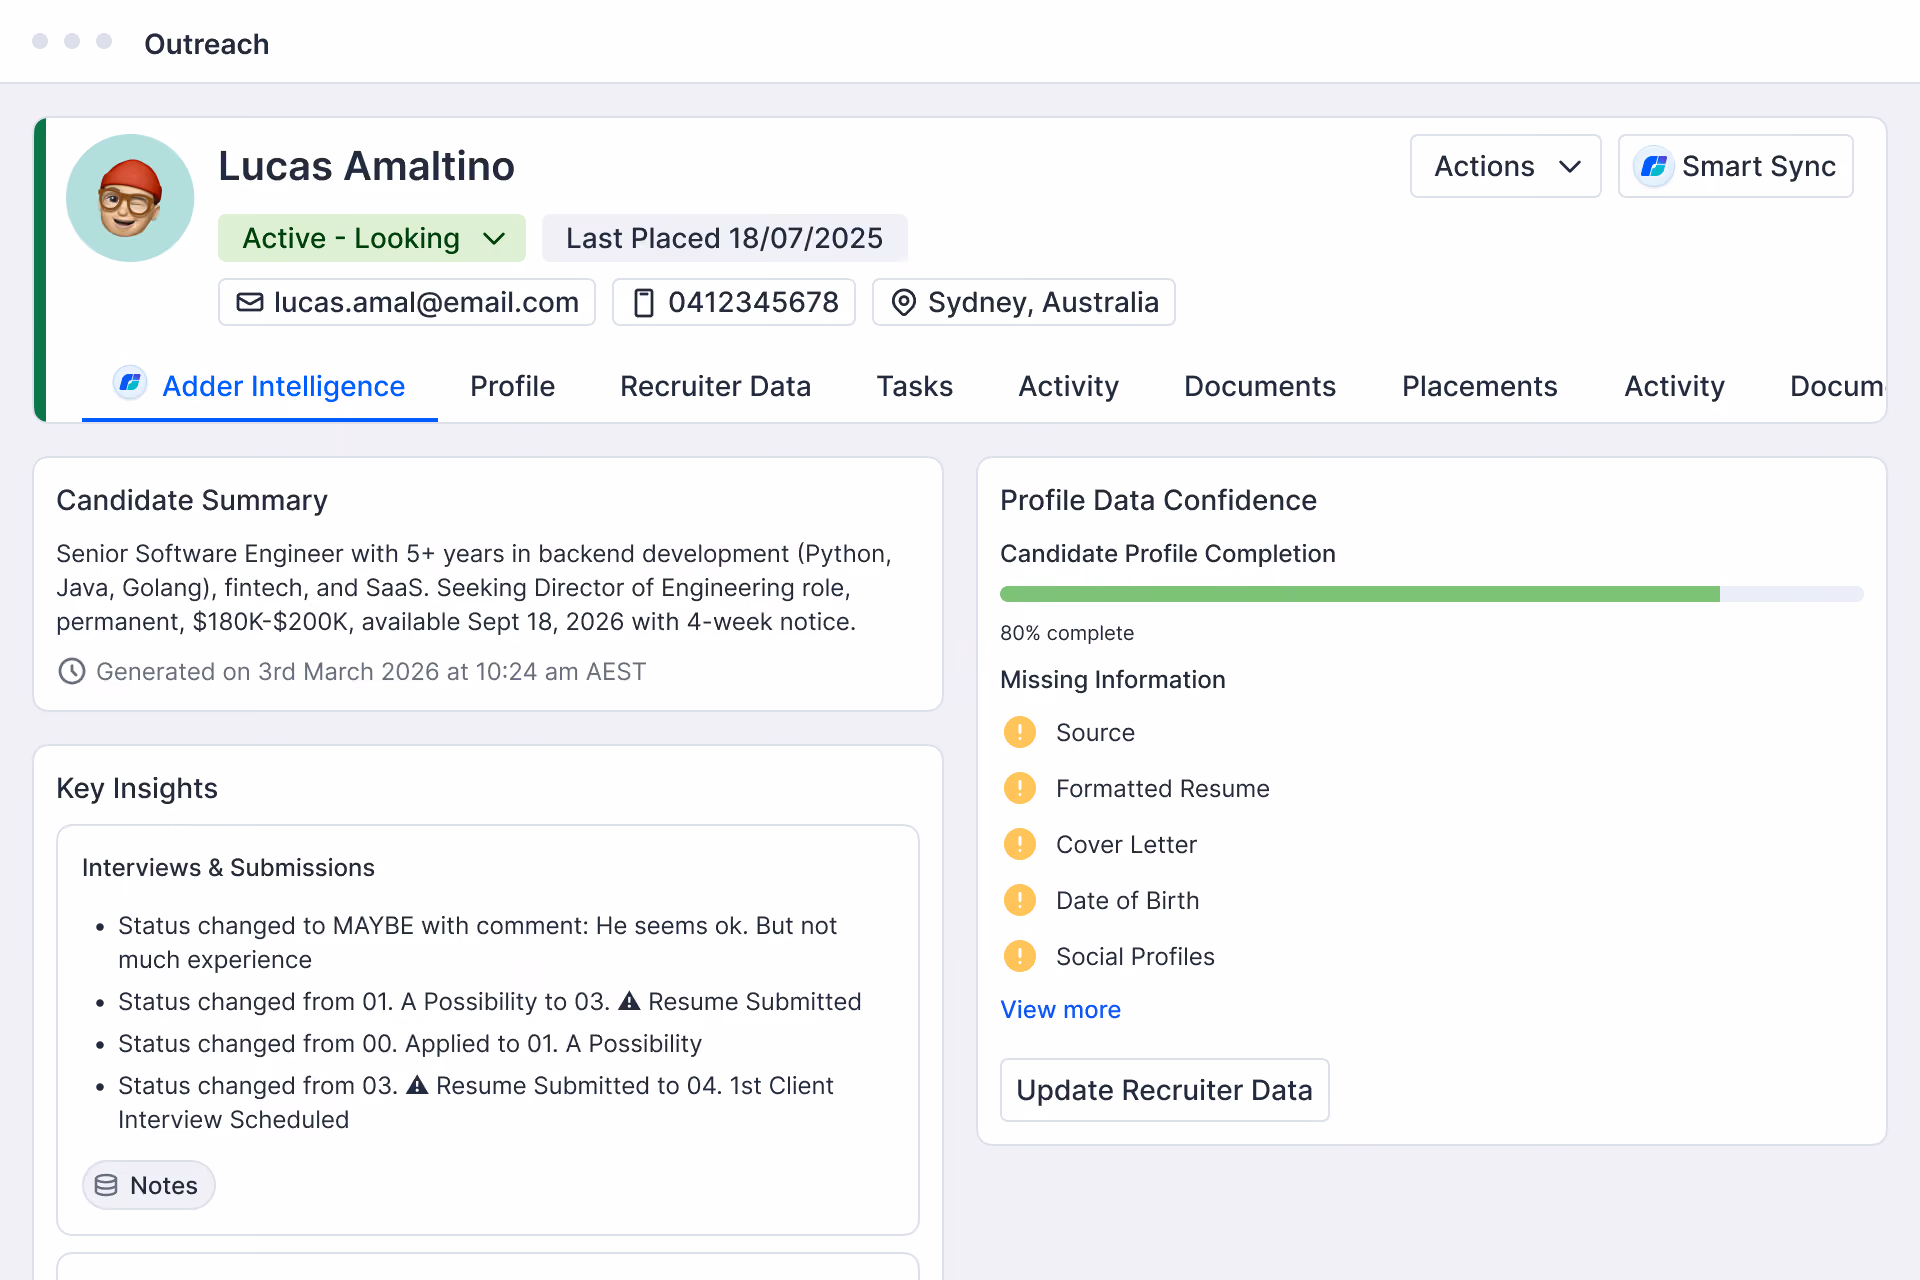
Task: Select the Adder Intelligence tab
Action: coord(260,386)
